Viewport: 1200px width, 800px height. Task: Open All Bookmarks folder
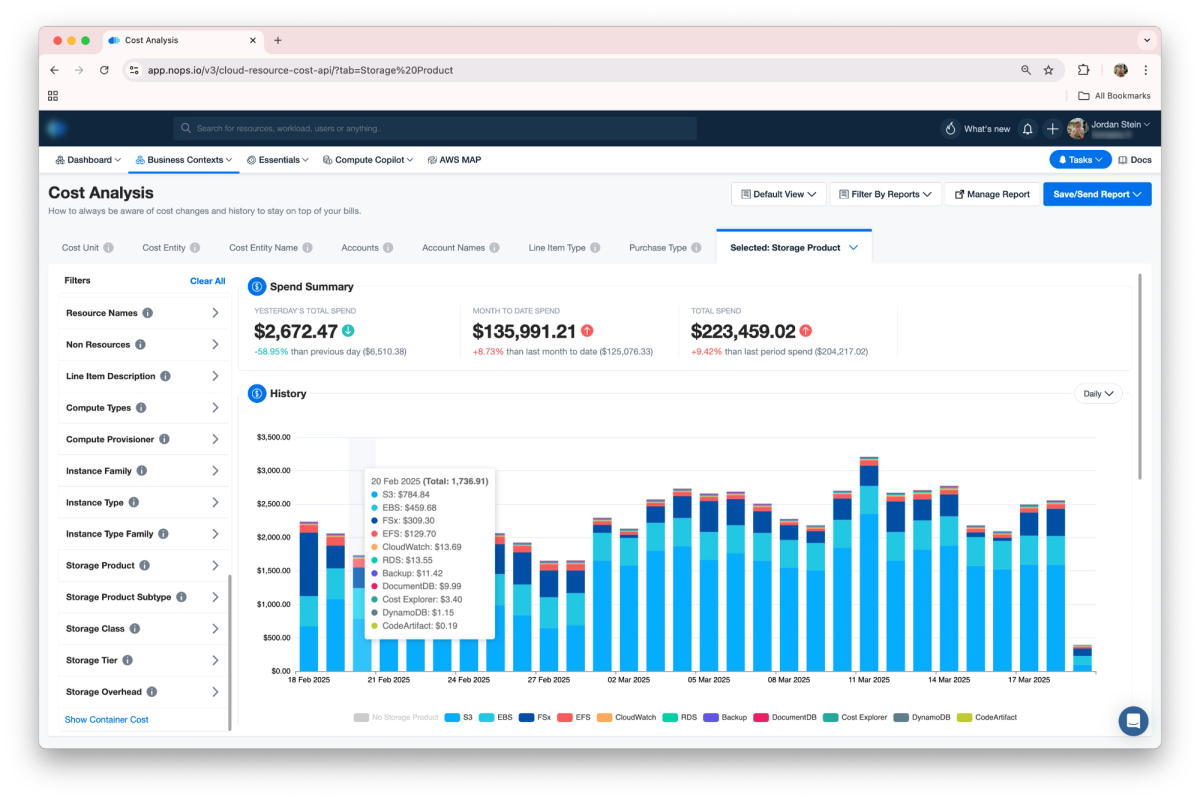(1114, 96)
